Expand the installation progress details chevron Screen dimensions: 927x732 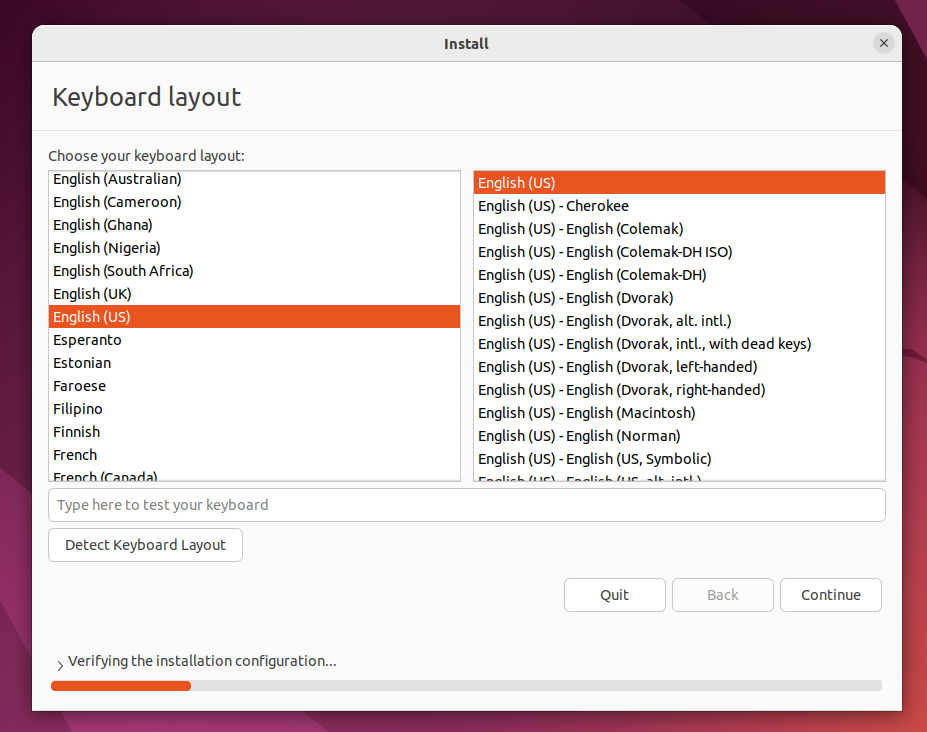tap(60, 665)
